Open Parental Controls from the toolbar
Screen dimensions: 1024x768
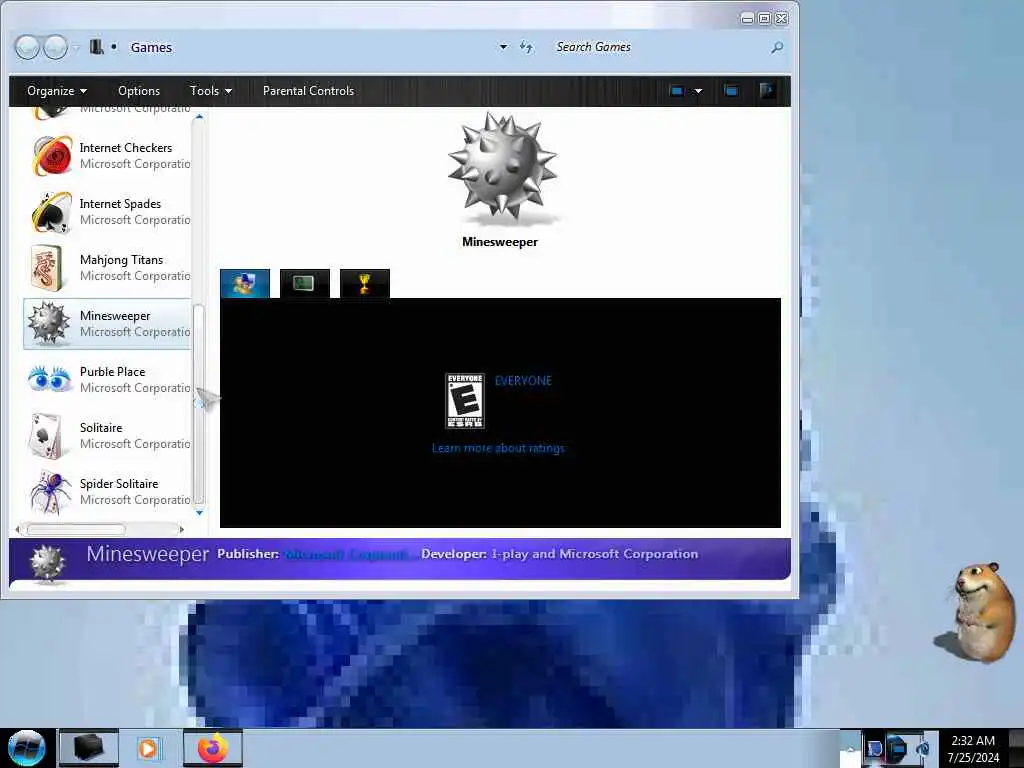pos(308,91)
